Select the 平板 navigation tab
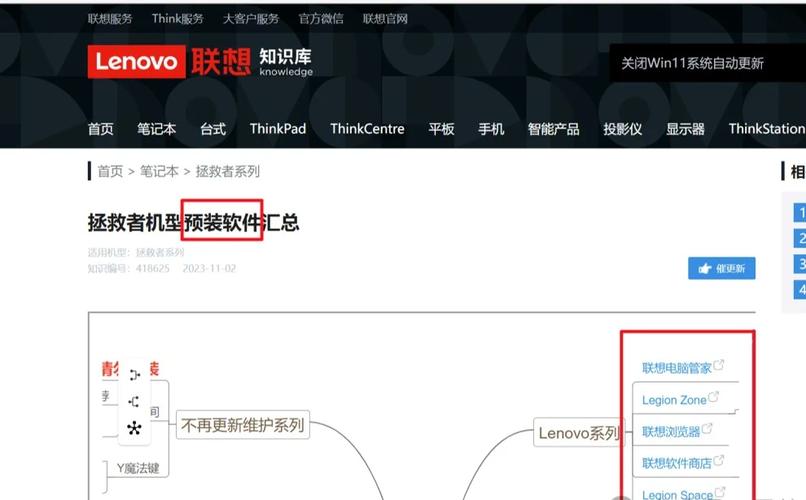Screen dimensions: 806x500 point(441,128)
